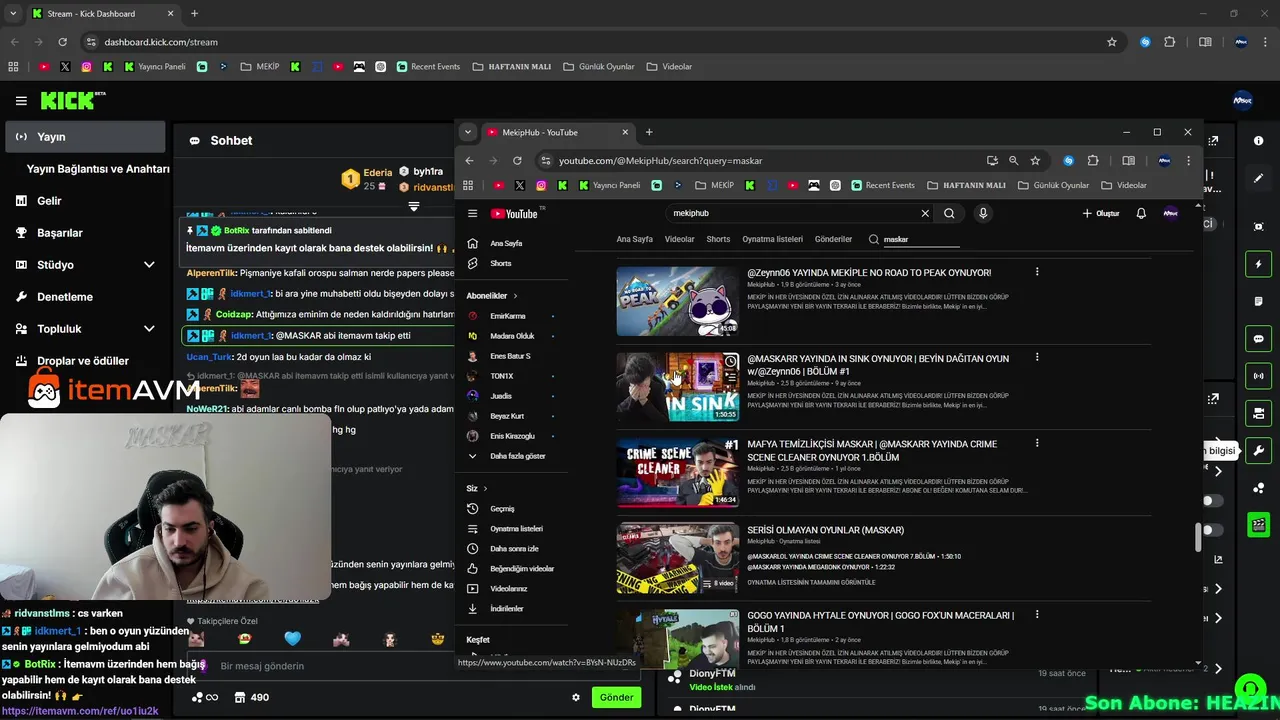
Task: Expand the Abonelikler section chevron
Action: (x=515, y=296)
